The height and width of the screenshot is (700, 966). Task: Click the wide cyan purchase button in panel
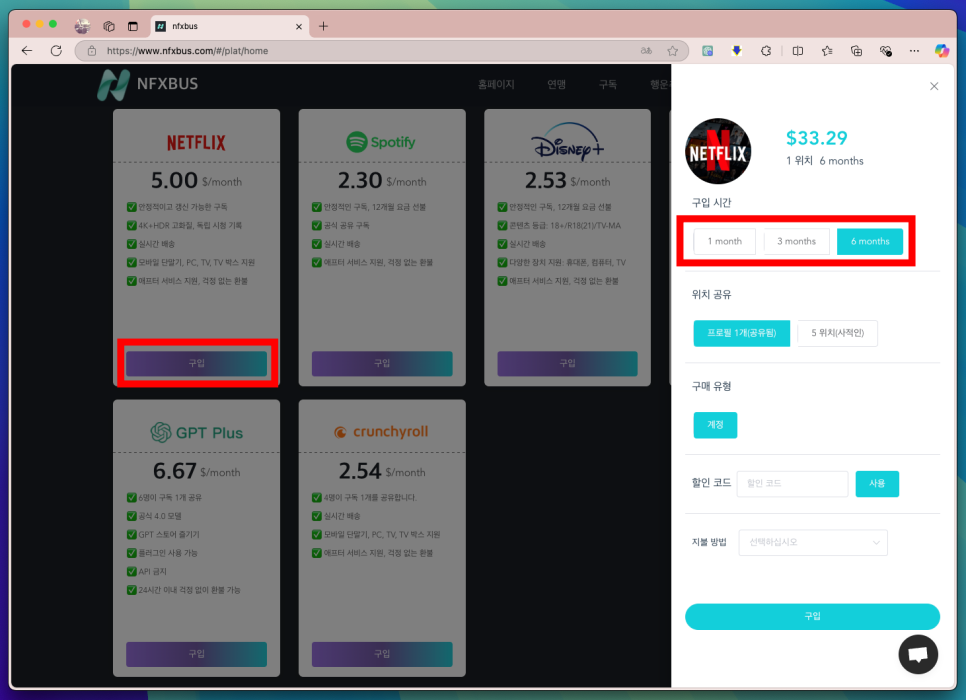pos(813,617)
